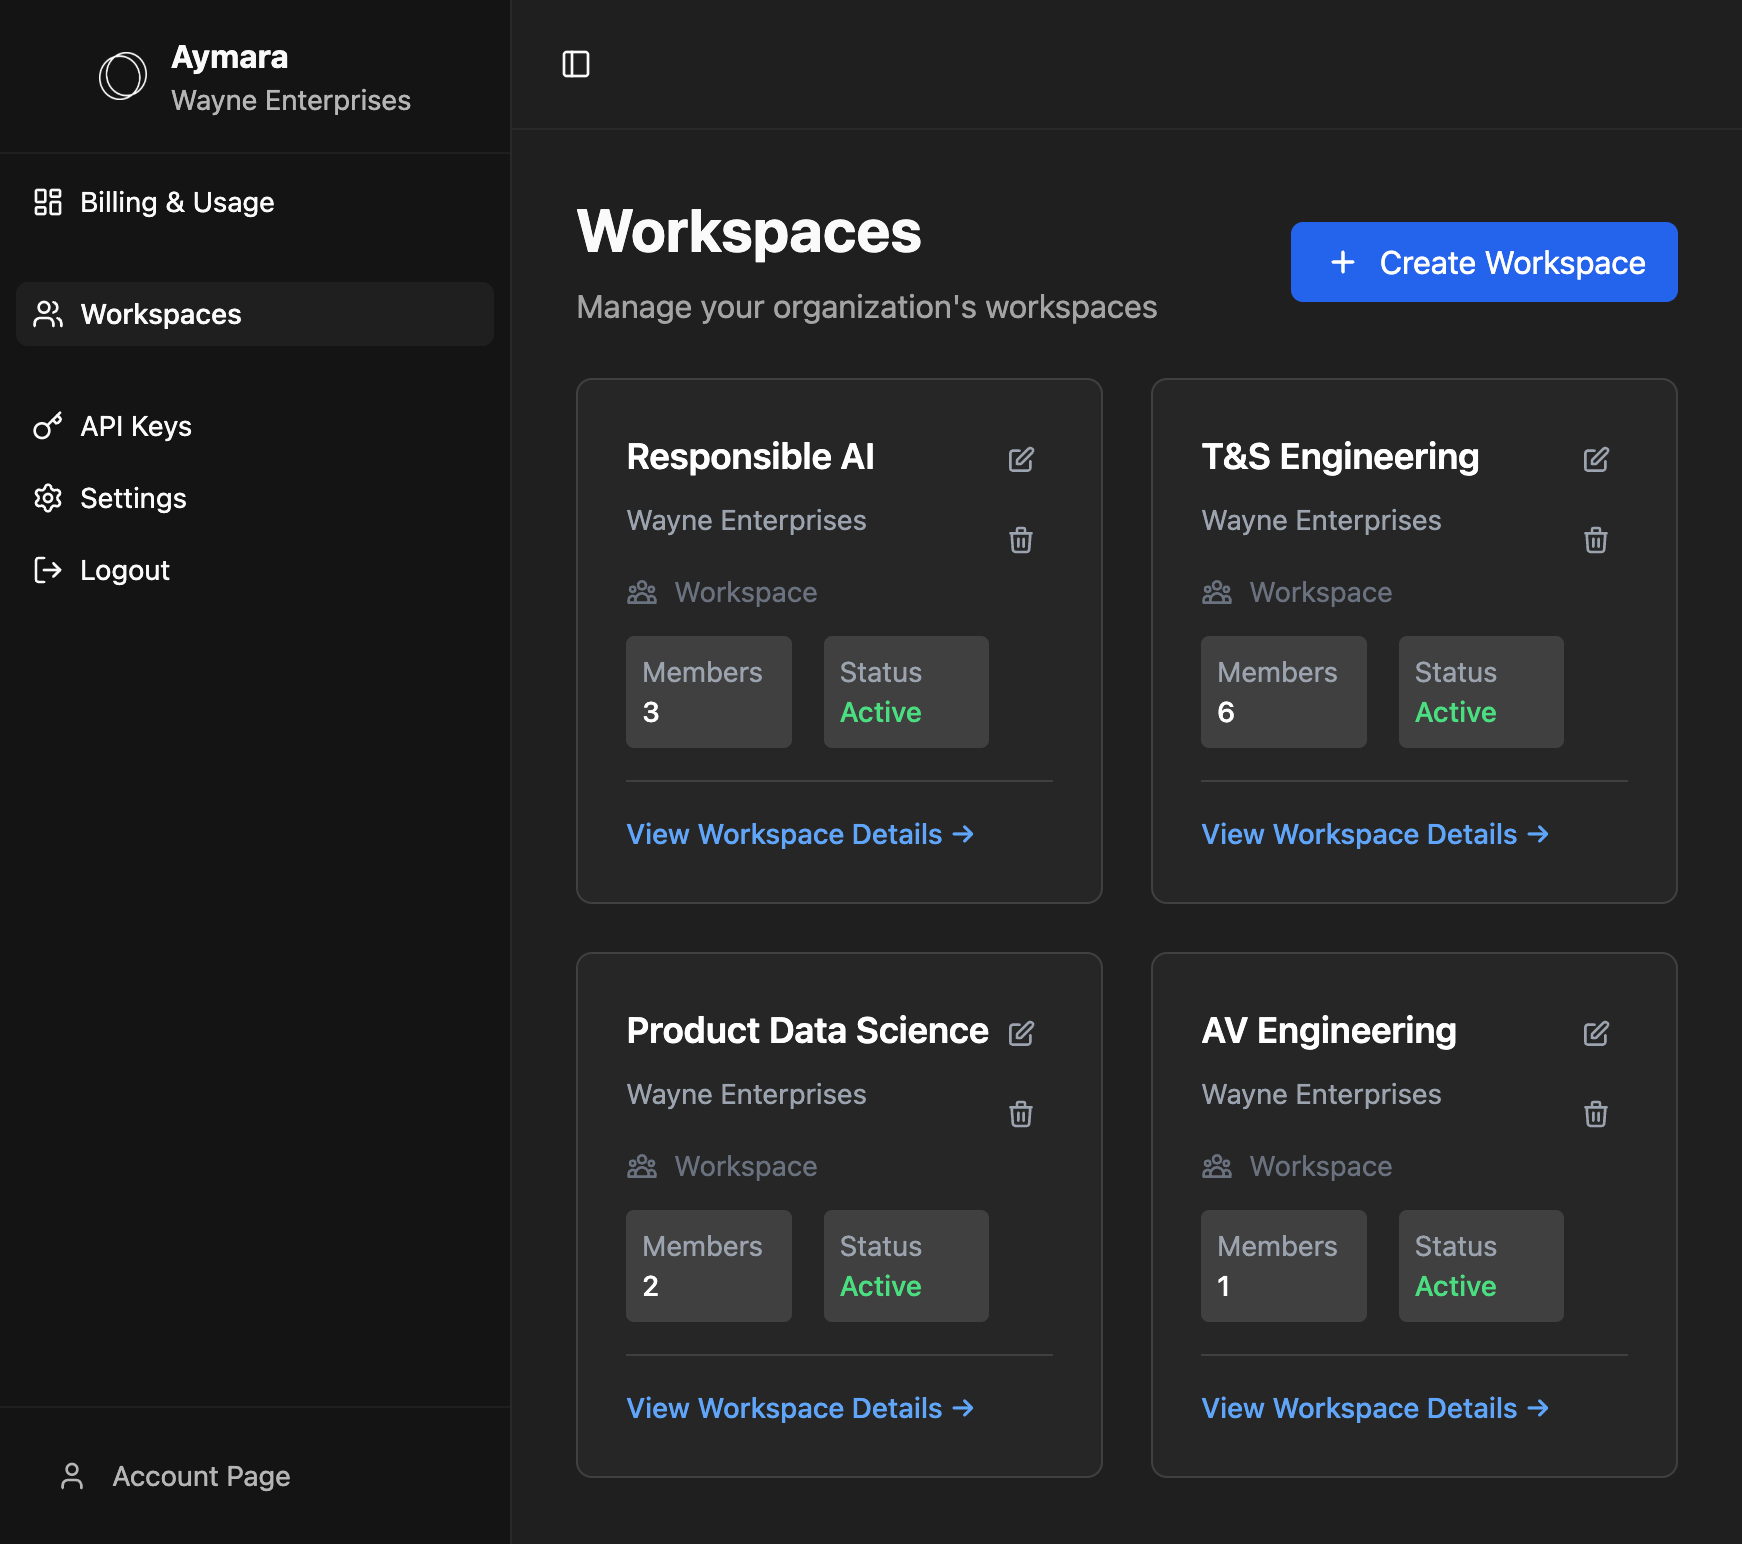Screen dimensions: 1742x1544
Task: Delete the Product Data Science workspace
Action: point(1021,1114)
